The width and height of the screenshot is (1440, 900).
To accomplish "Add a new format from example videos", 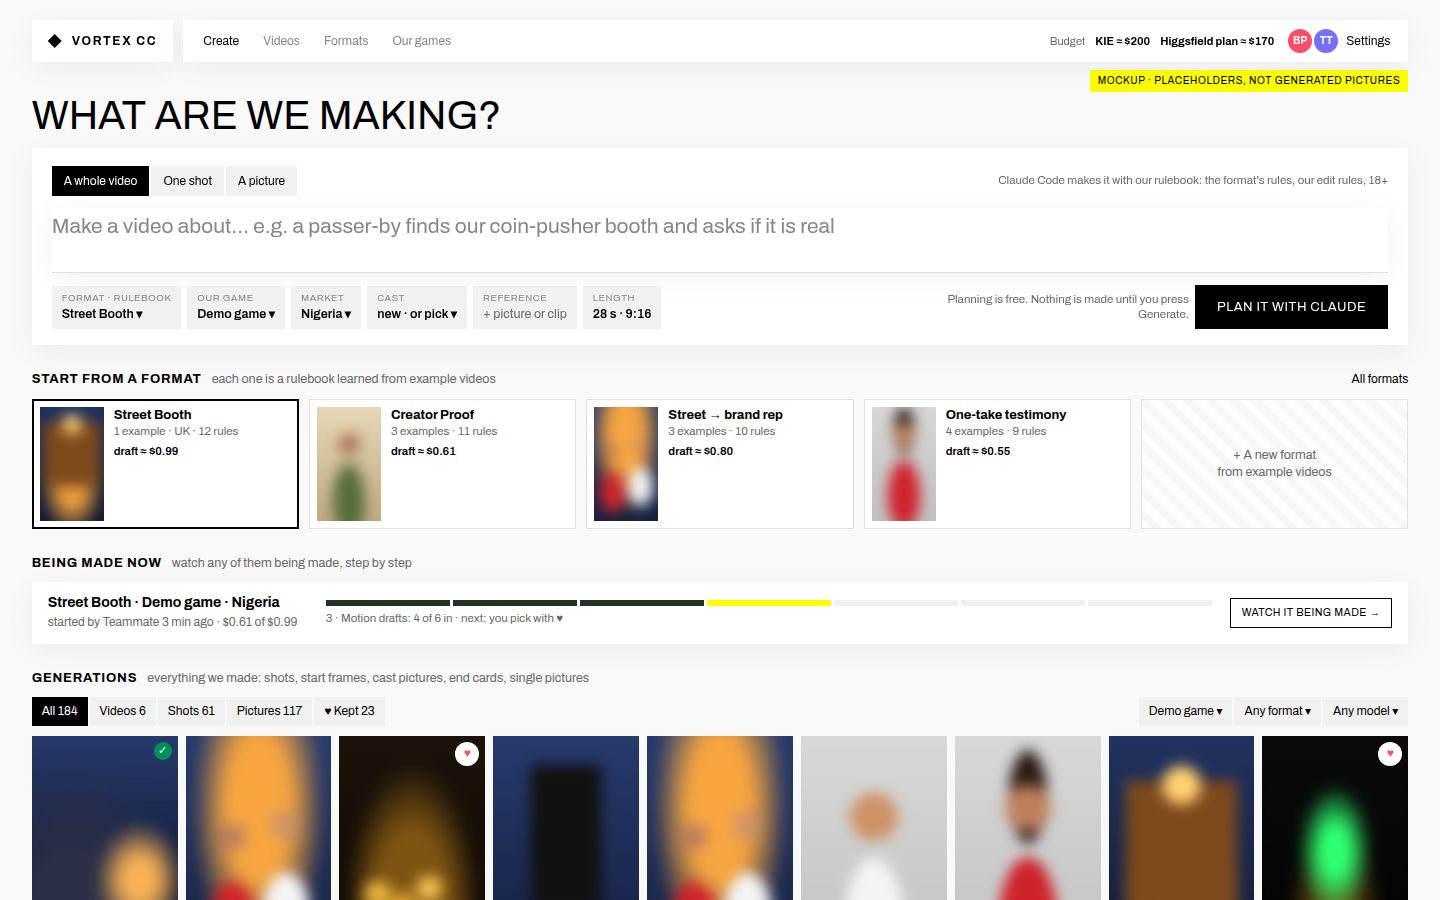I will point(1274,464).
